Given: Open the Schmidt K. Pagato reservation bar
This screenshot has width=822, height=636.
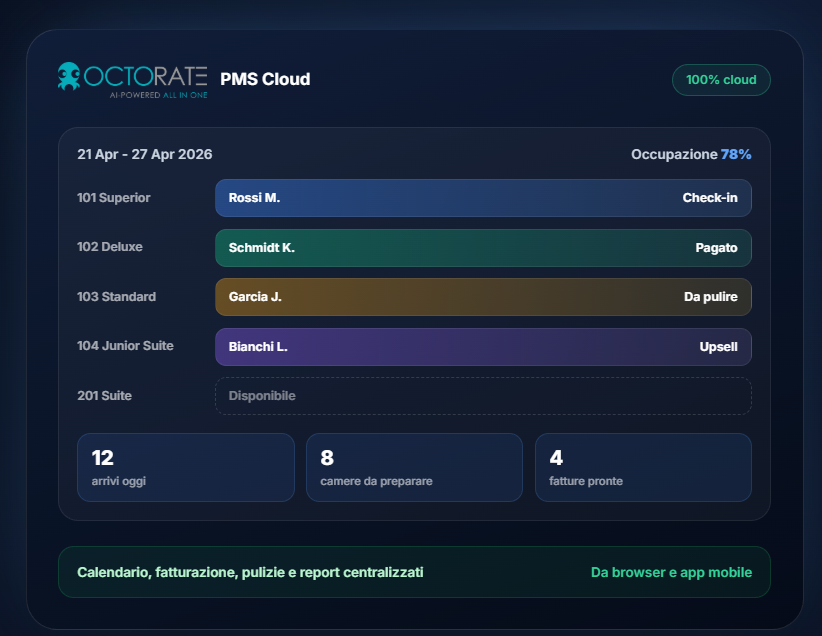Looking at the screenshot, I should 483,247.
